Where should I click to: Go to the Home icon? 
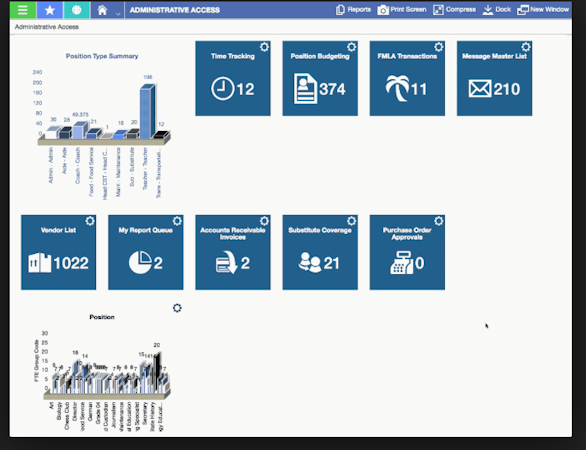point(102,10)
